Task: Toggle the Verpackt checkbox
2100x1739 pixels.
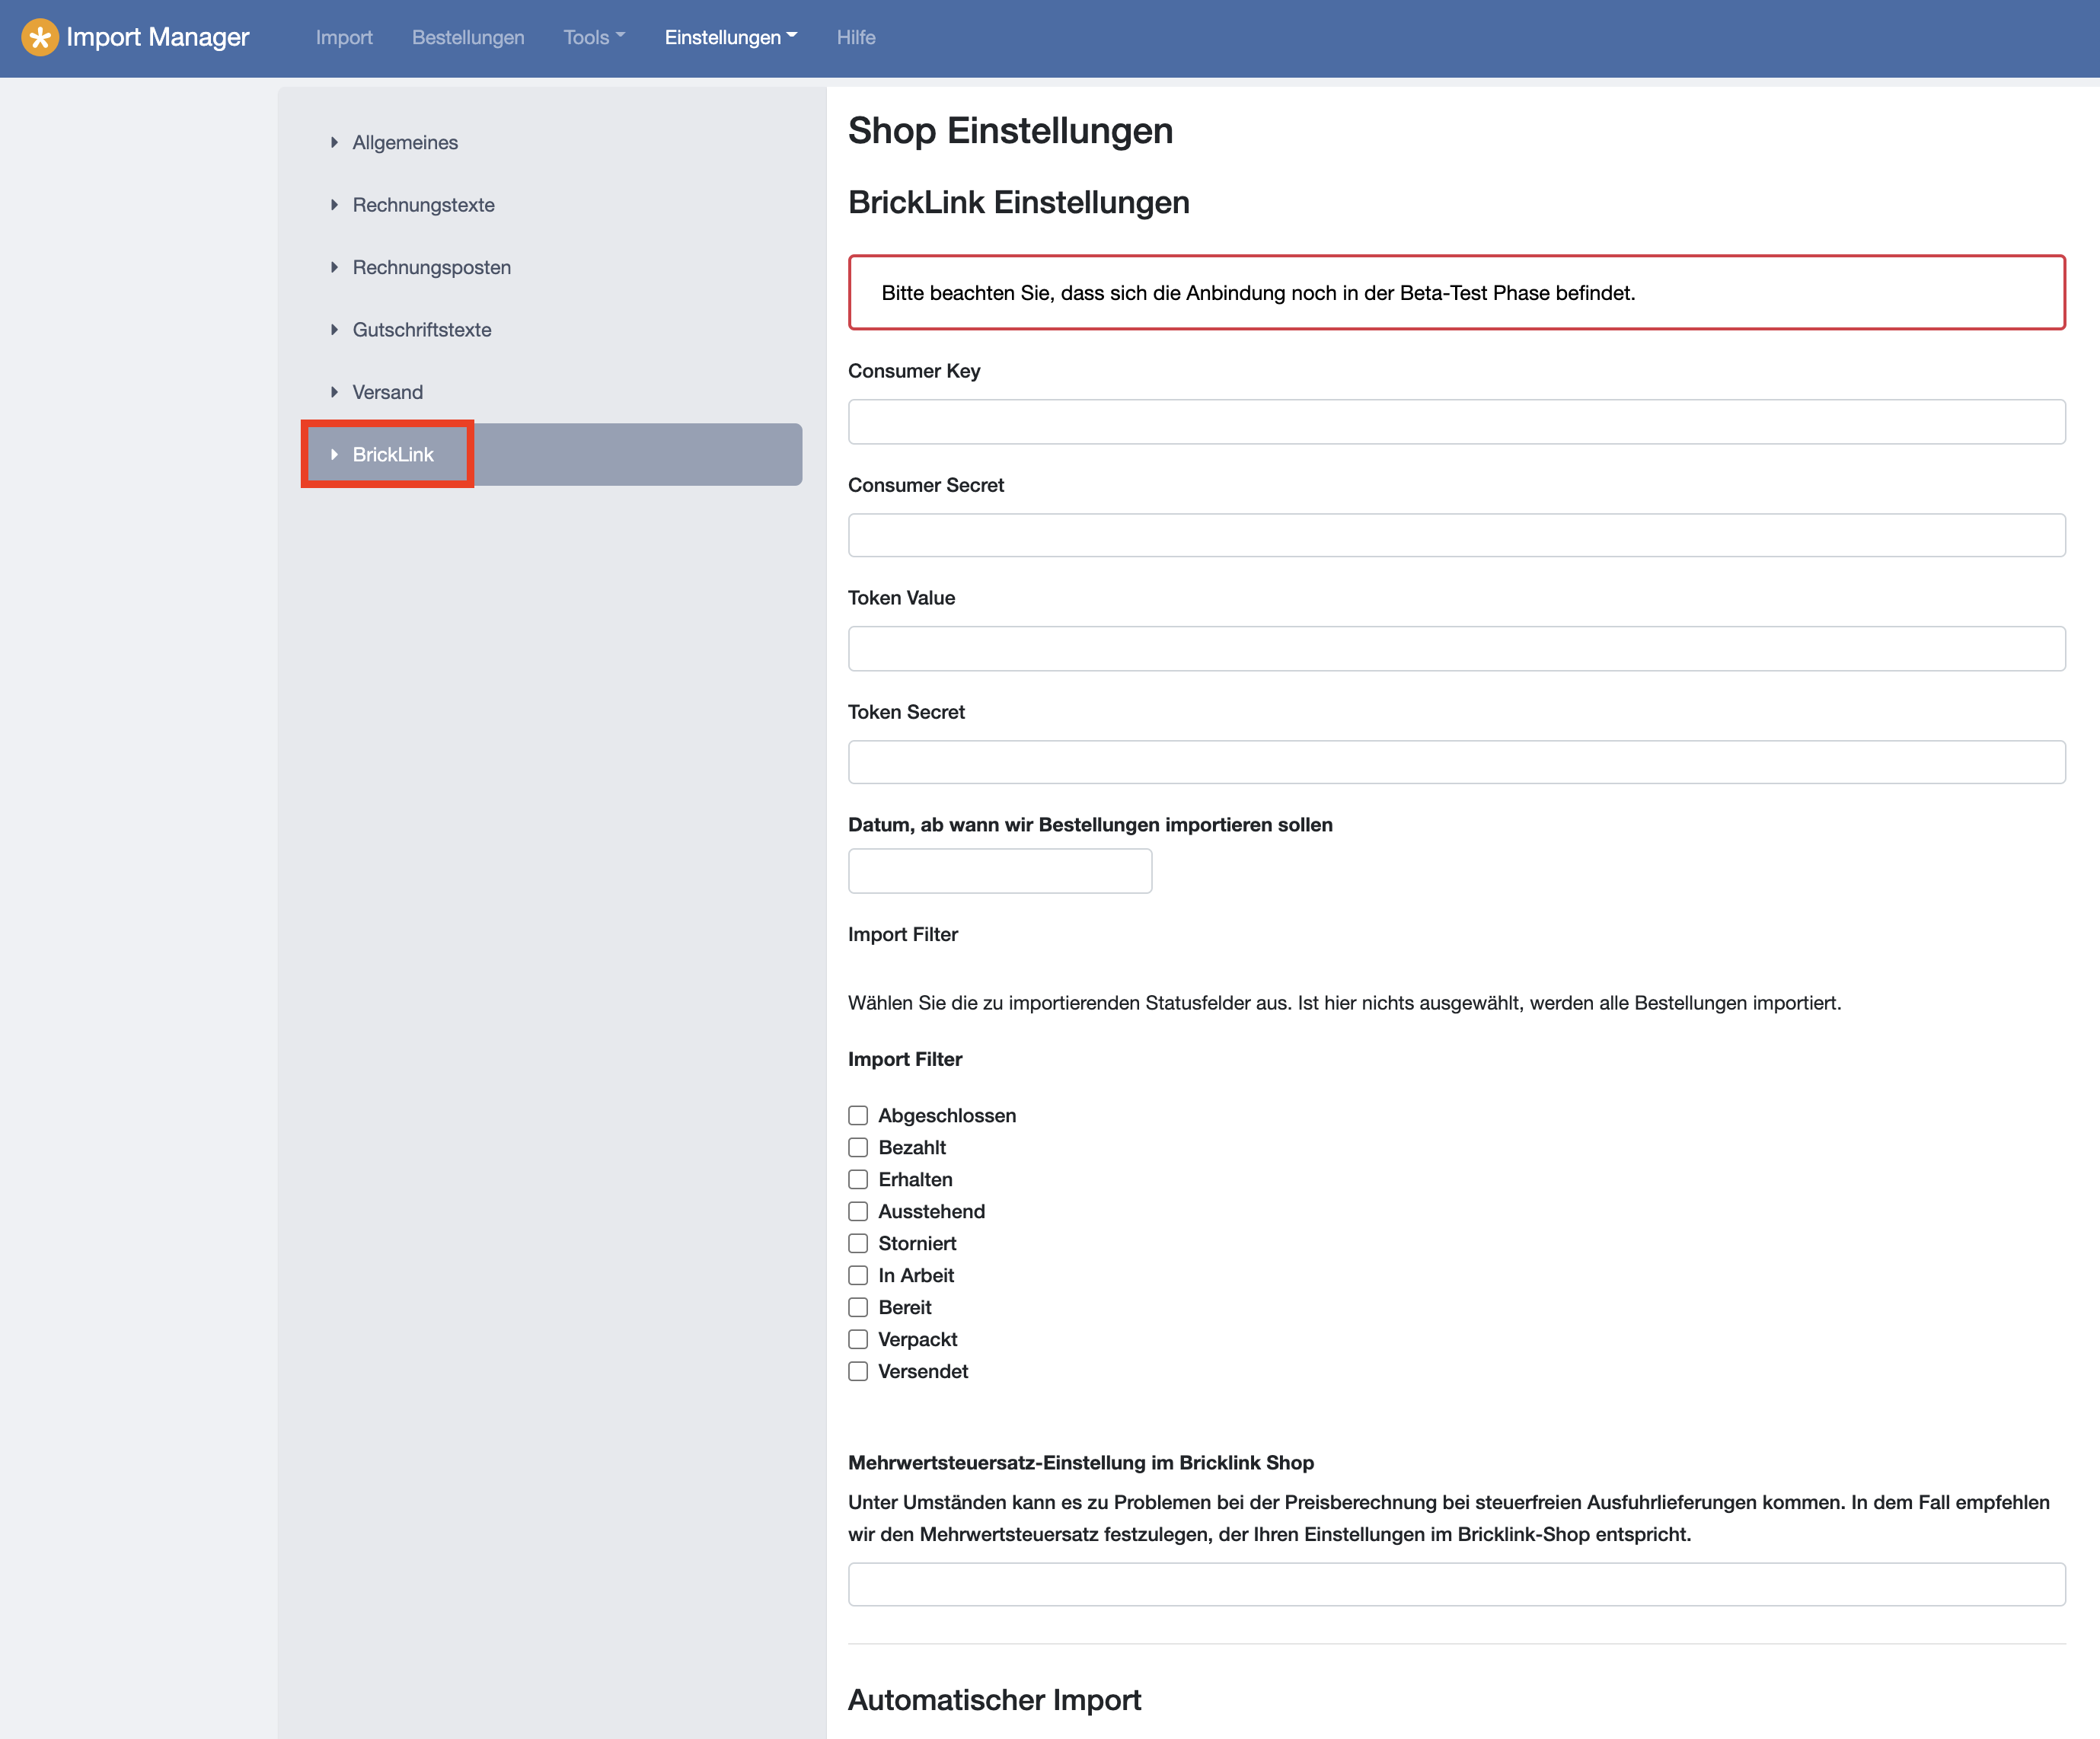Action: pyautogui.click(x=858, y=1340)
